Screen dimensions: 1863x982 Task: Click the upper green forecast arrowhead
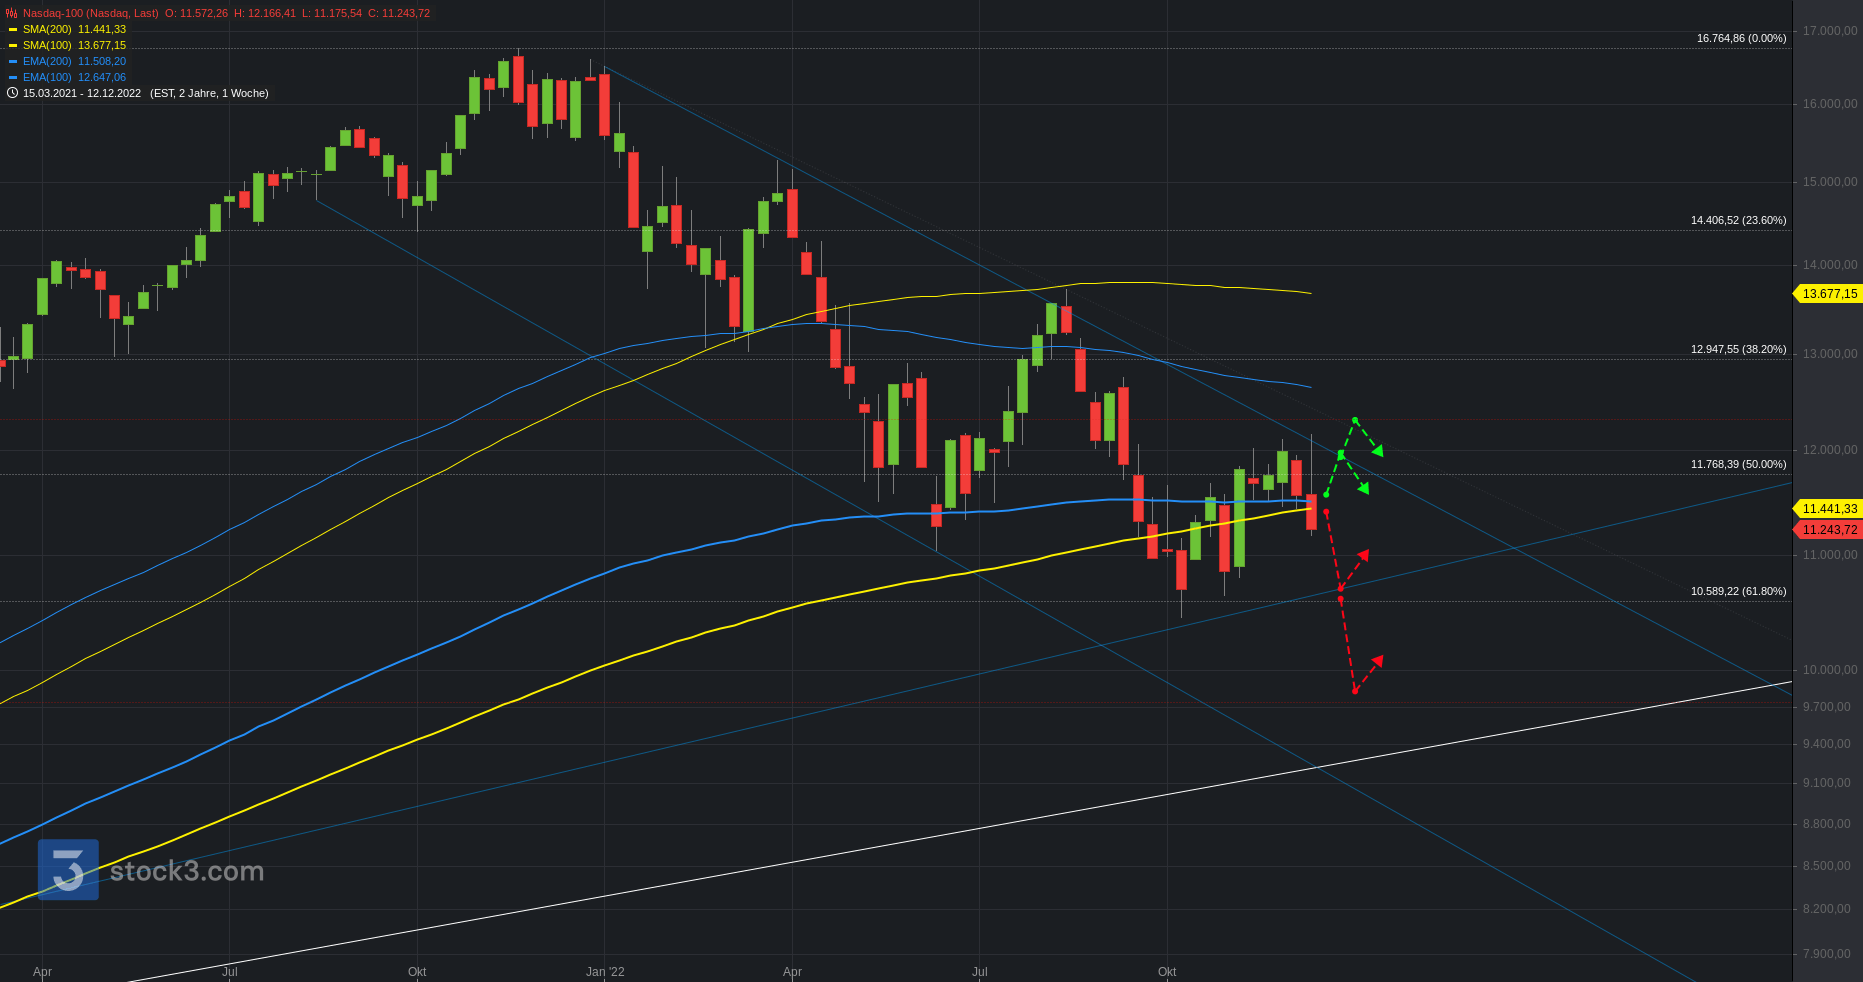1378,451
